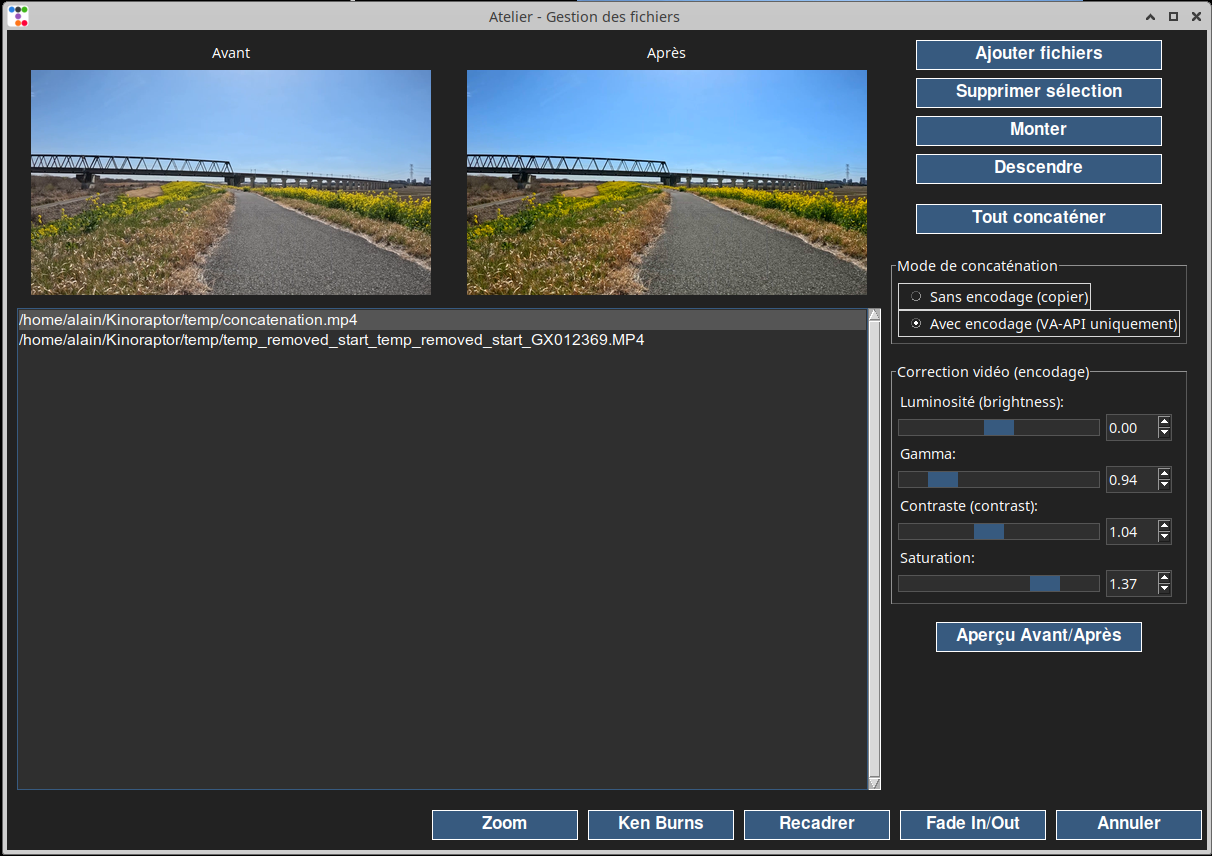
Task: Click Supprimer sélection button
Action: [x=1038, y=92]
